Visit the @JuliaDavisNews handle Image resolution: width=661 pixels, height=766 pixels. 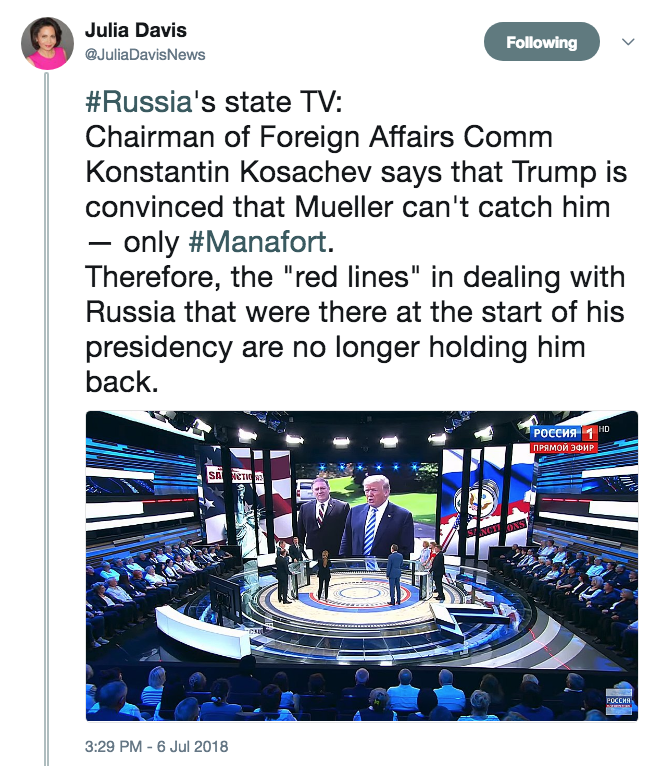pyautogui.click(x=145, y=55)
